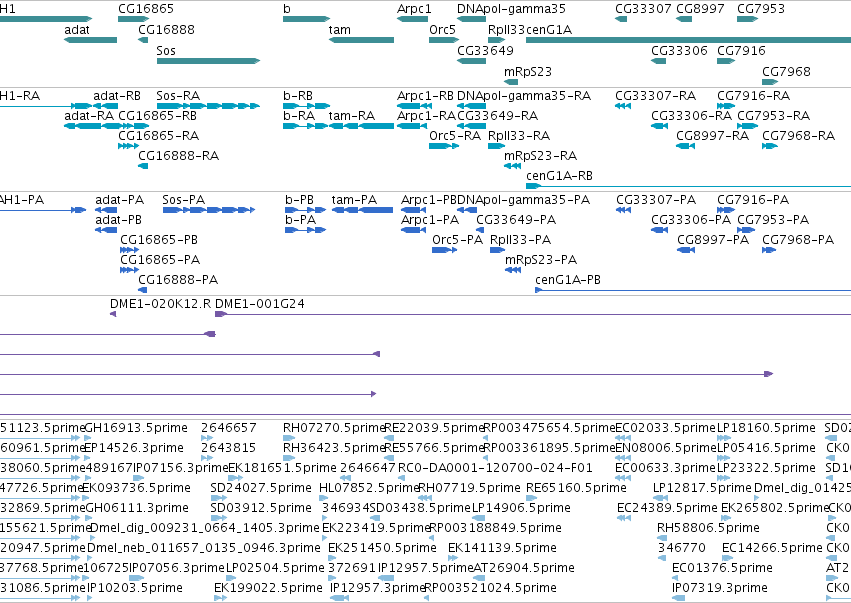Click the cenG1A-RB transcript label
Screen dimensions: 851x603
[560, 176]
